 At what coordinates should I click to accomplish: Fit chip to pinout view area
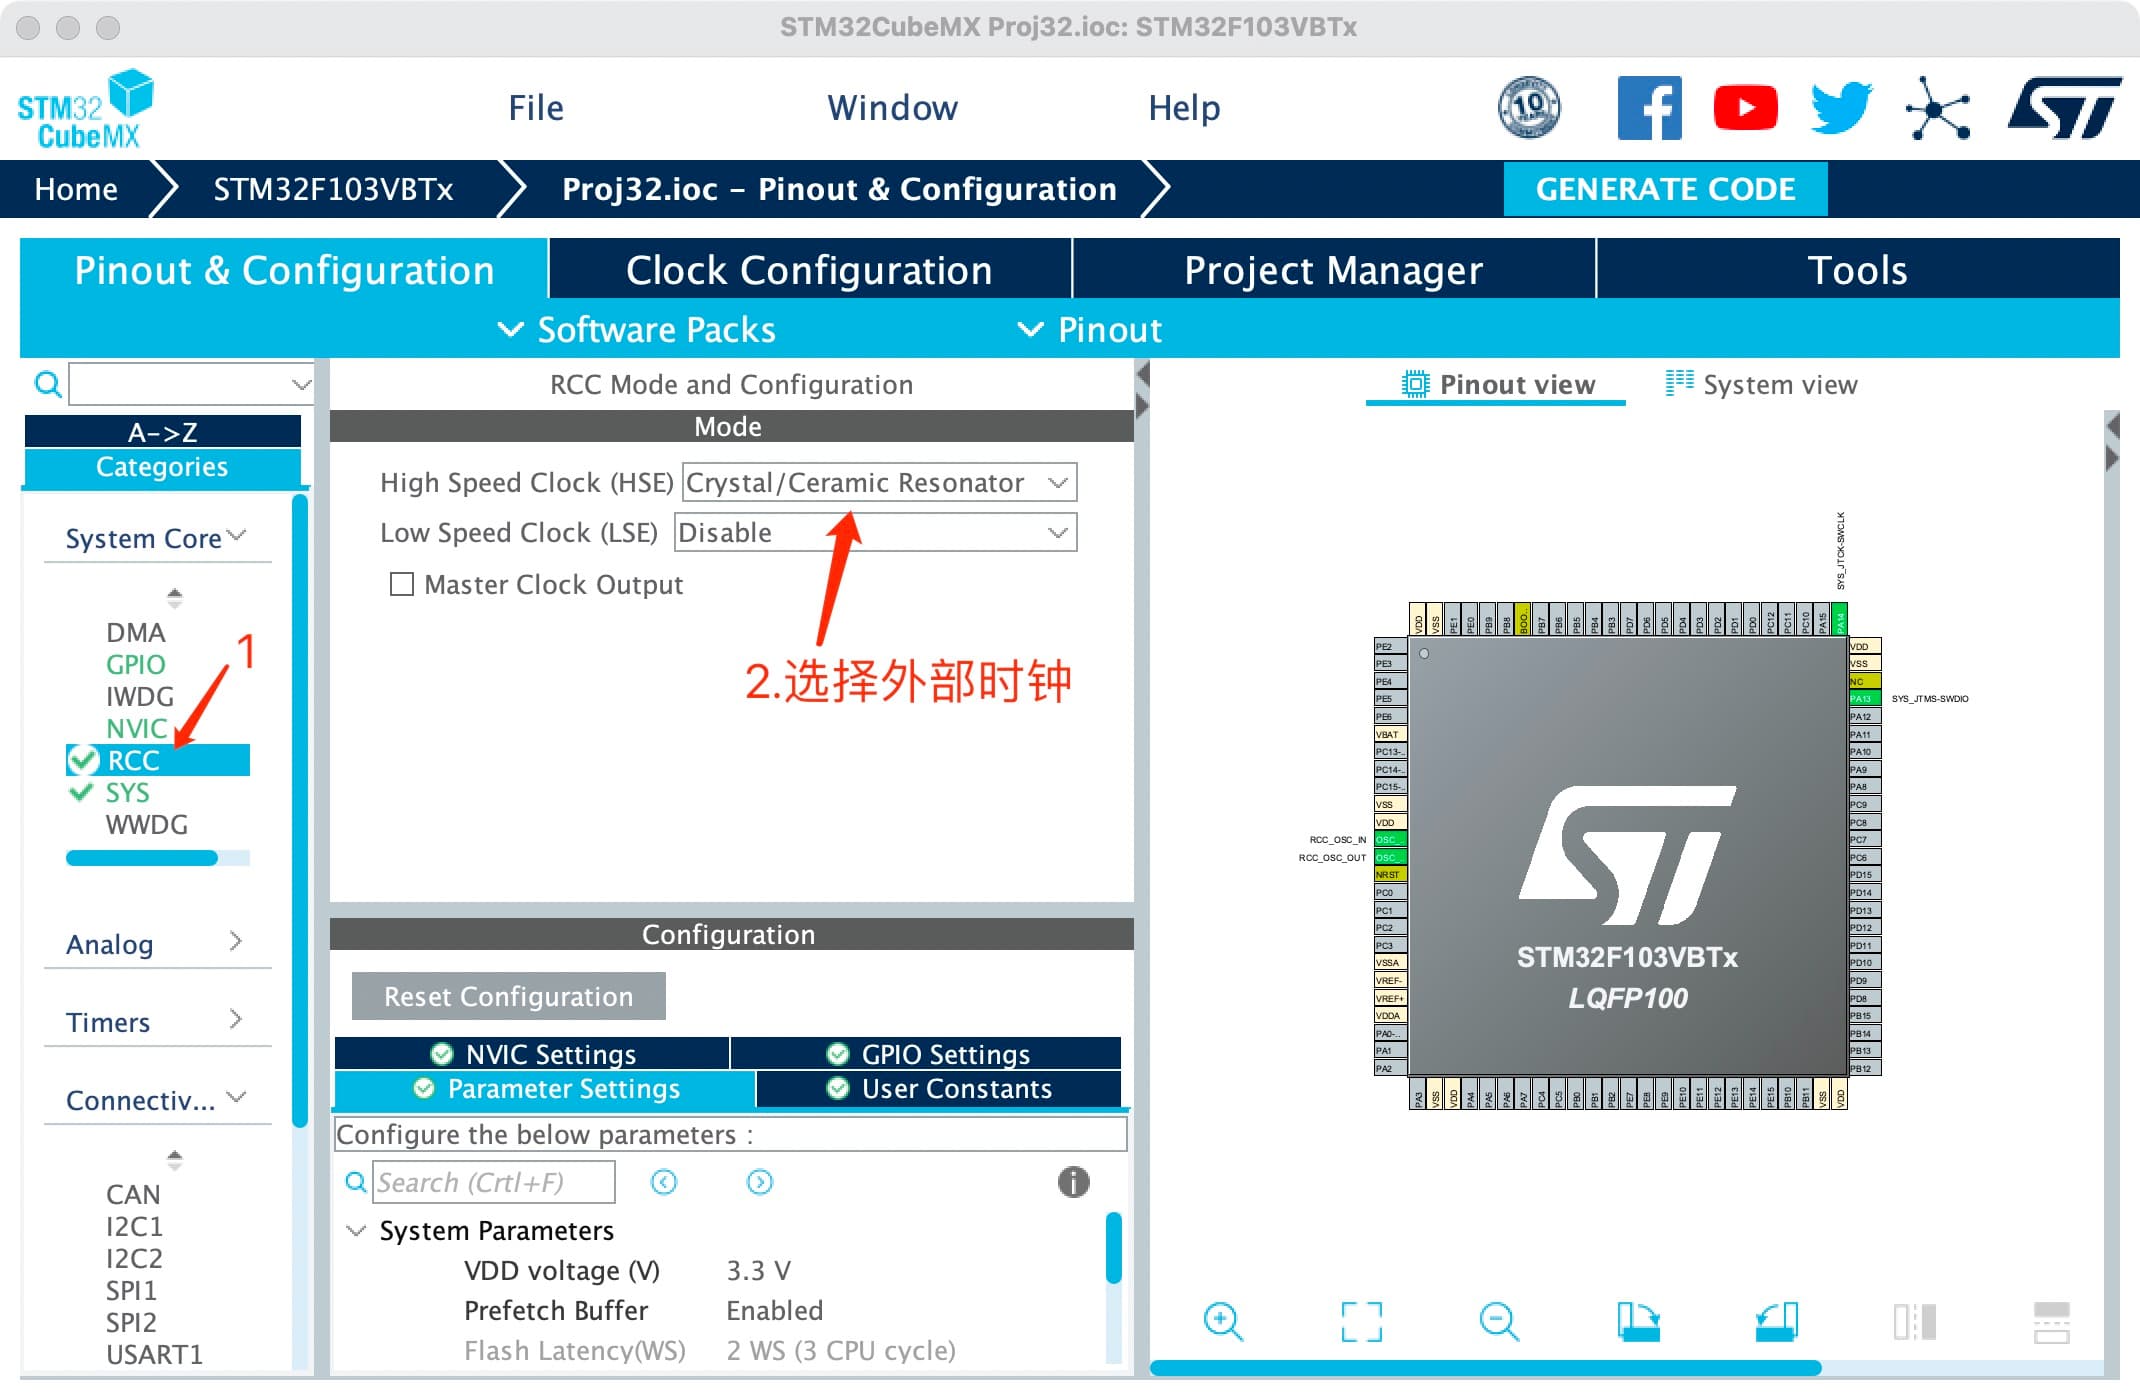click(x=1361, y=1322)
